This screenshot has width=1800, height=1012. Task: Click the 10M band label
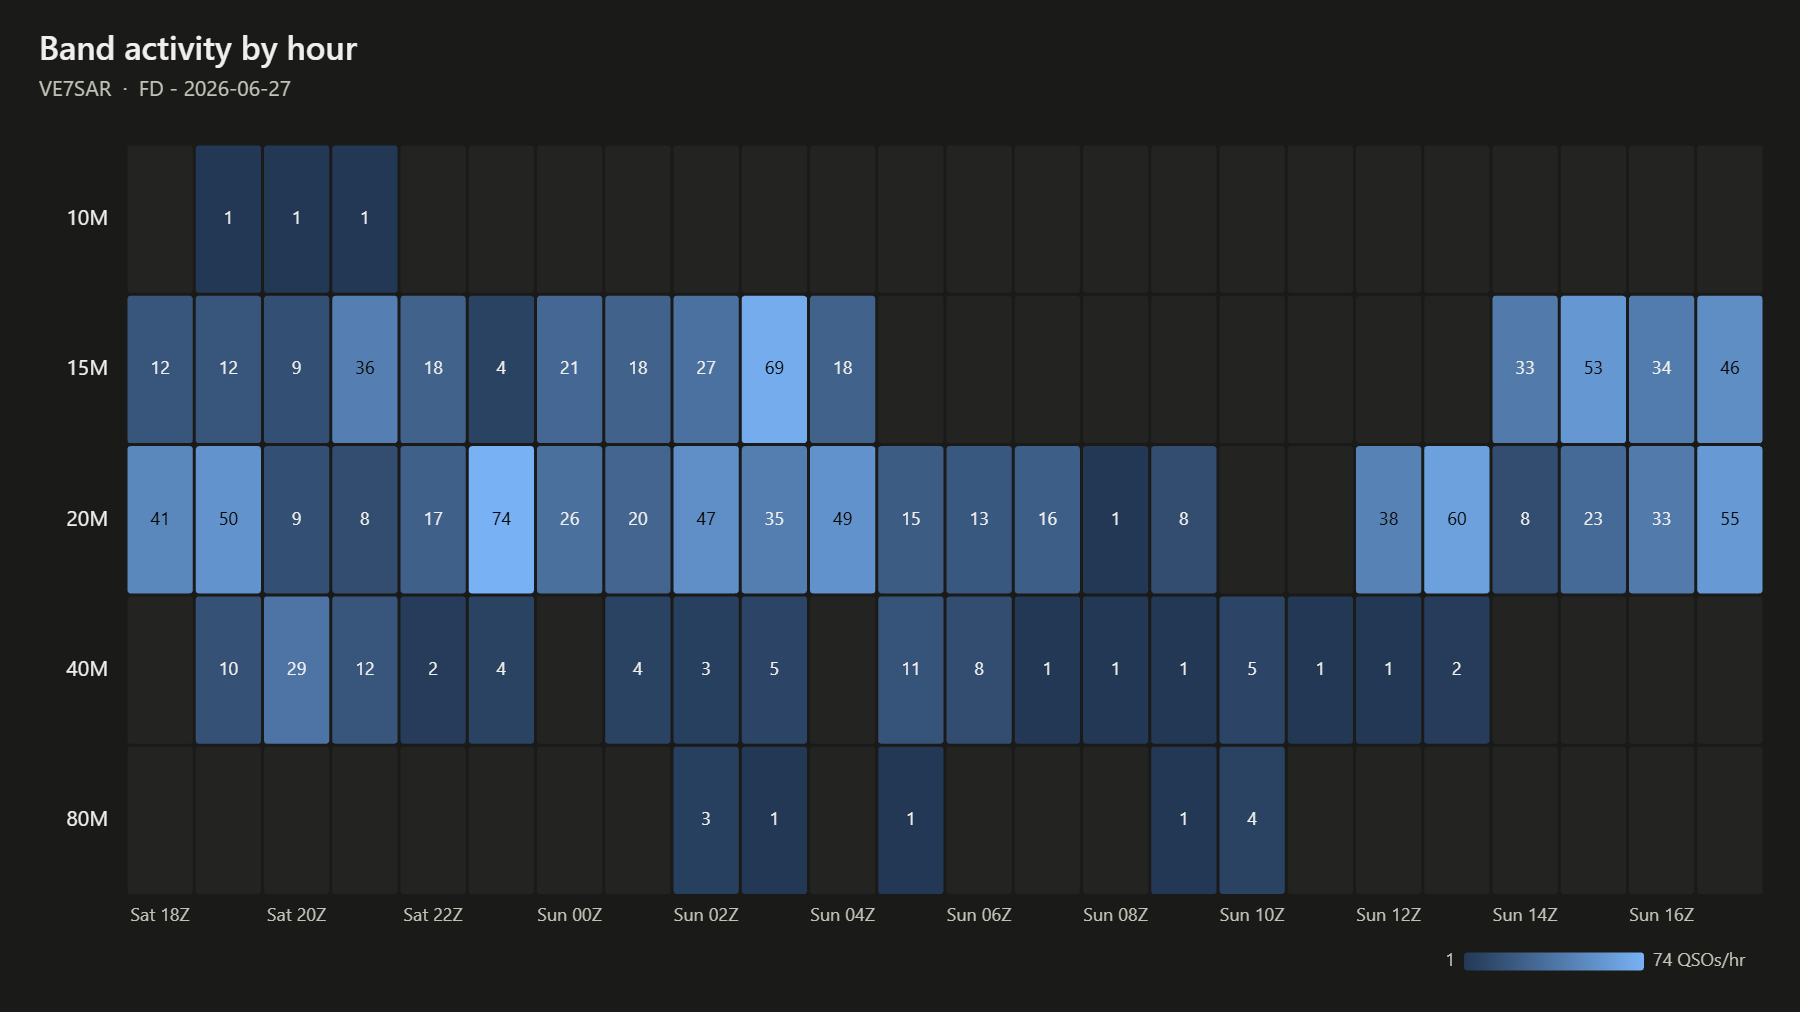click(x=87, y=218)
